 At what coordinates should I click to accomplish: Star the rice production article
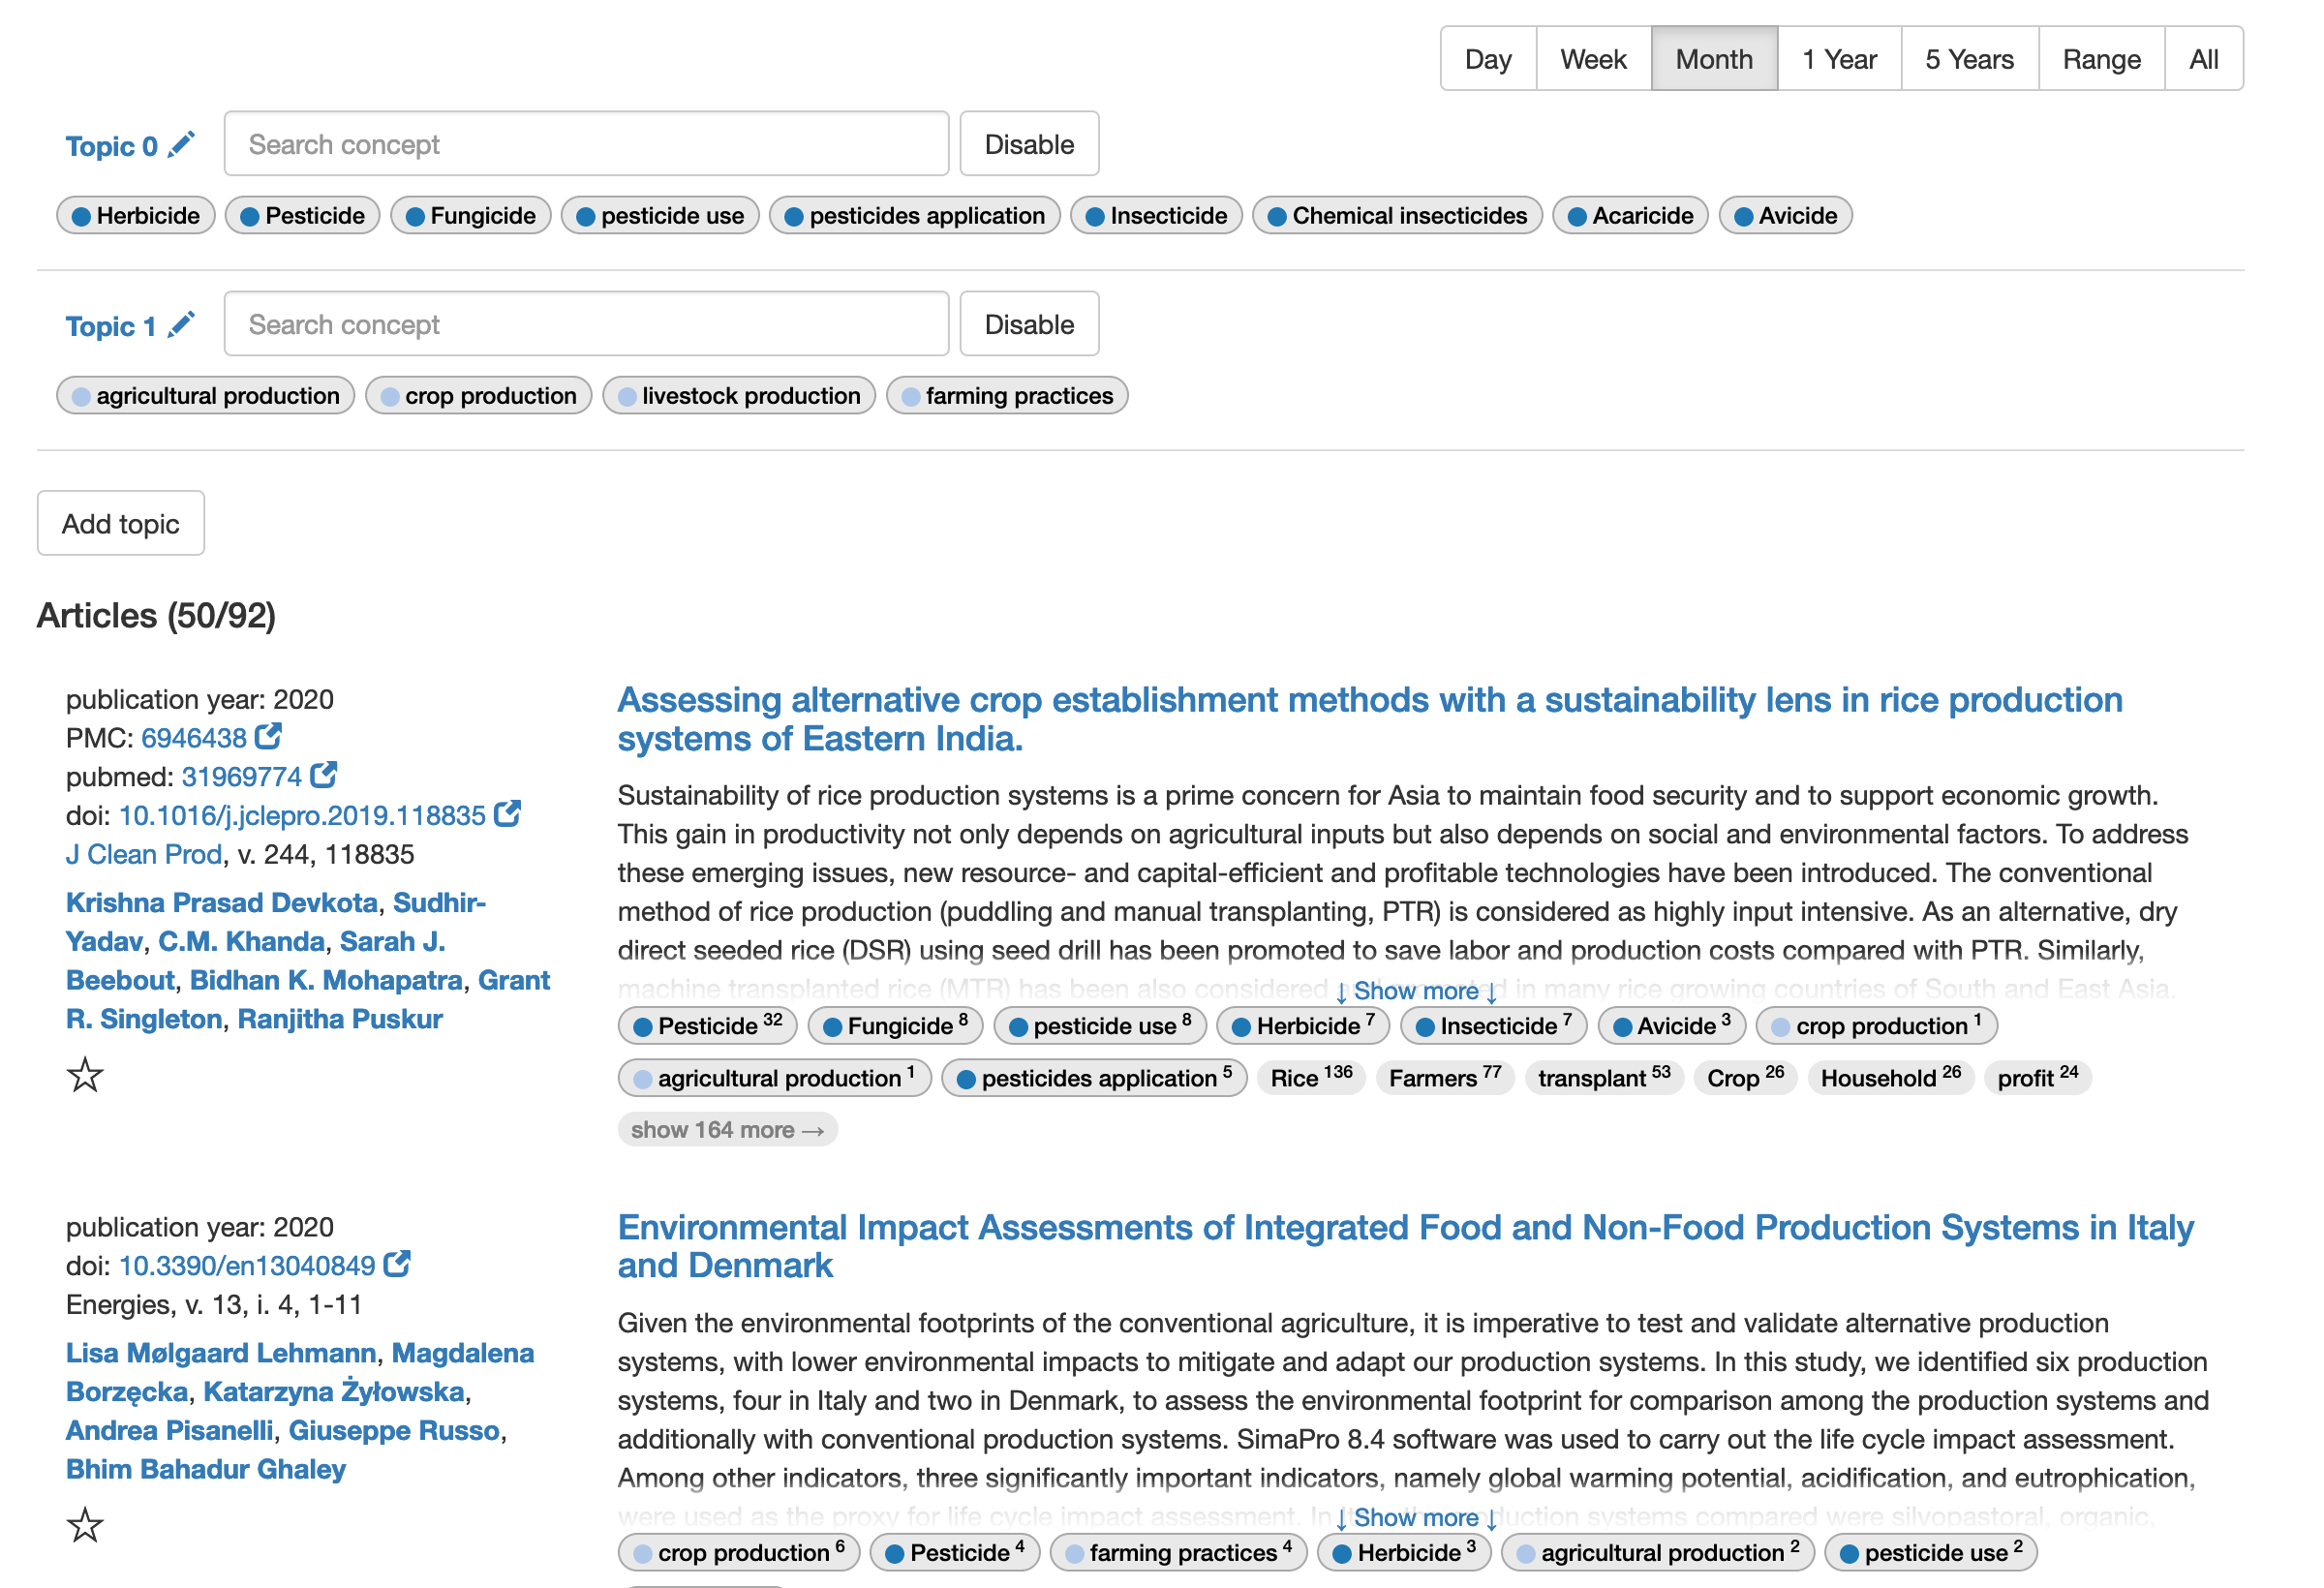coord(84,1075)
